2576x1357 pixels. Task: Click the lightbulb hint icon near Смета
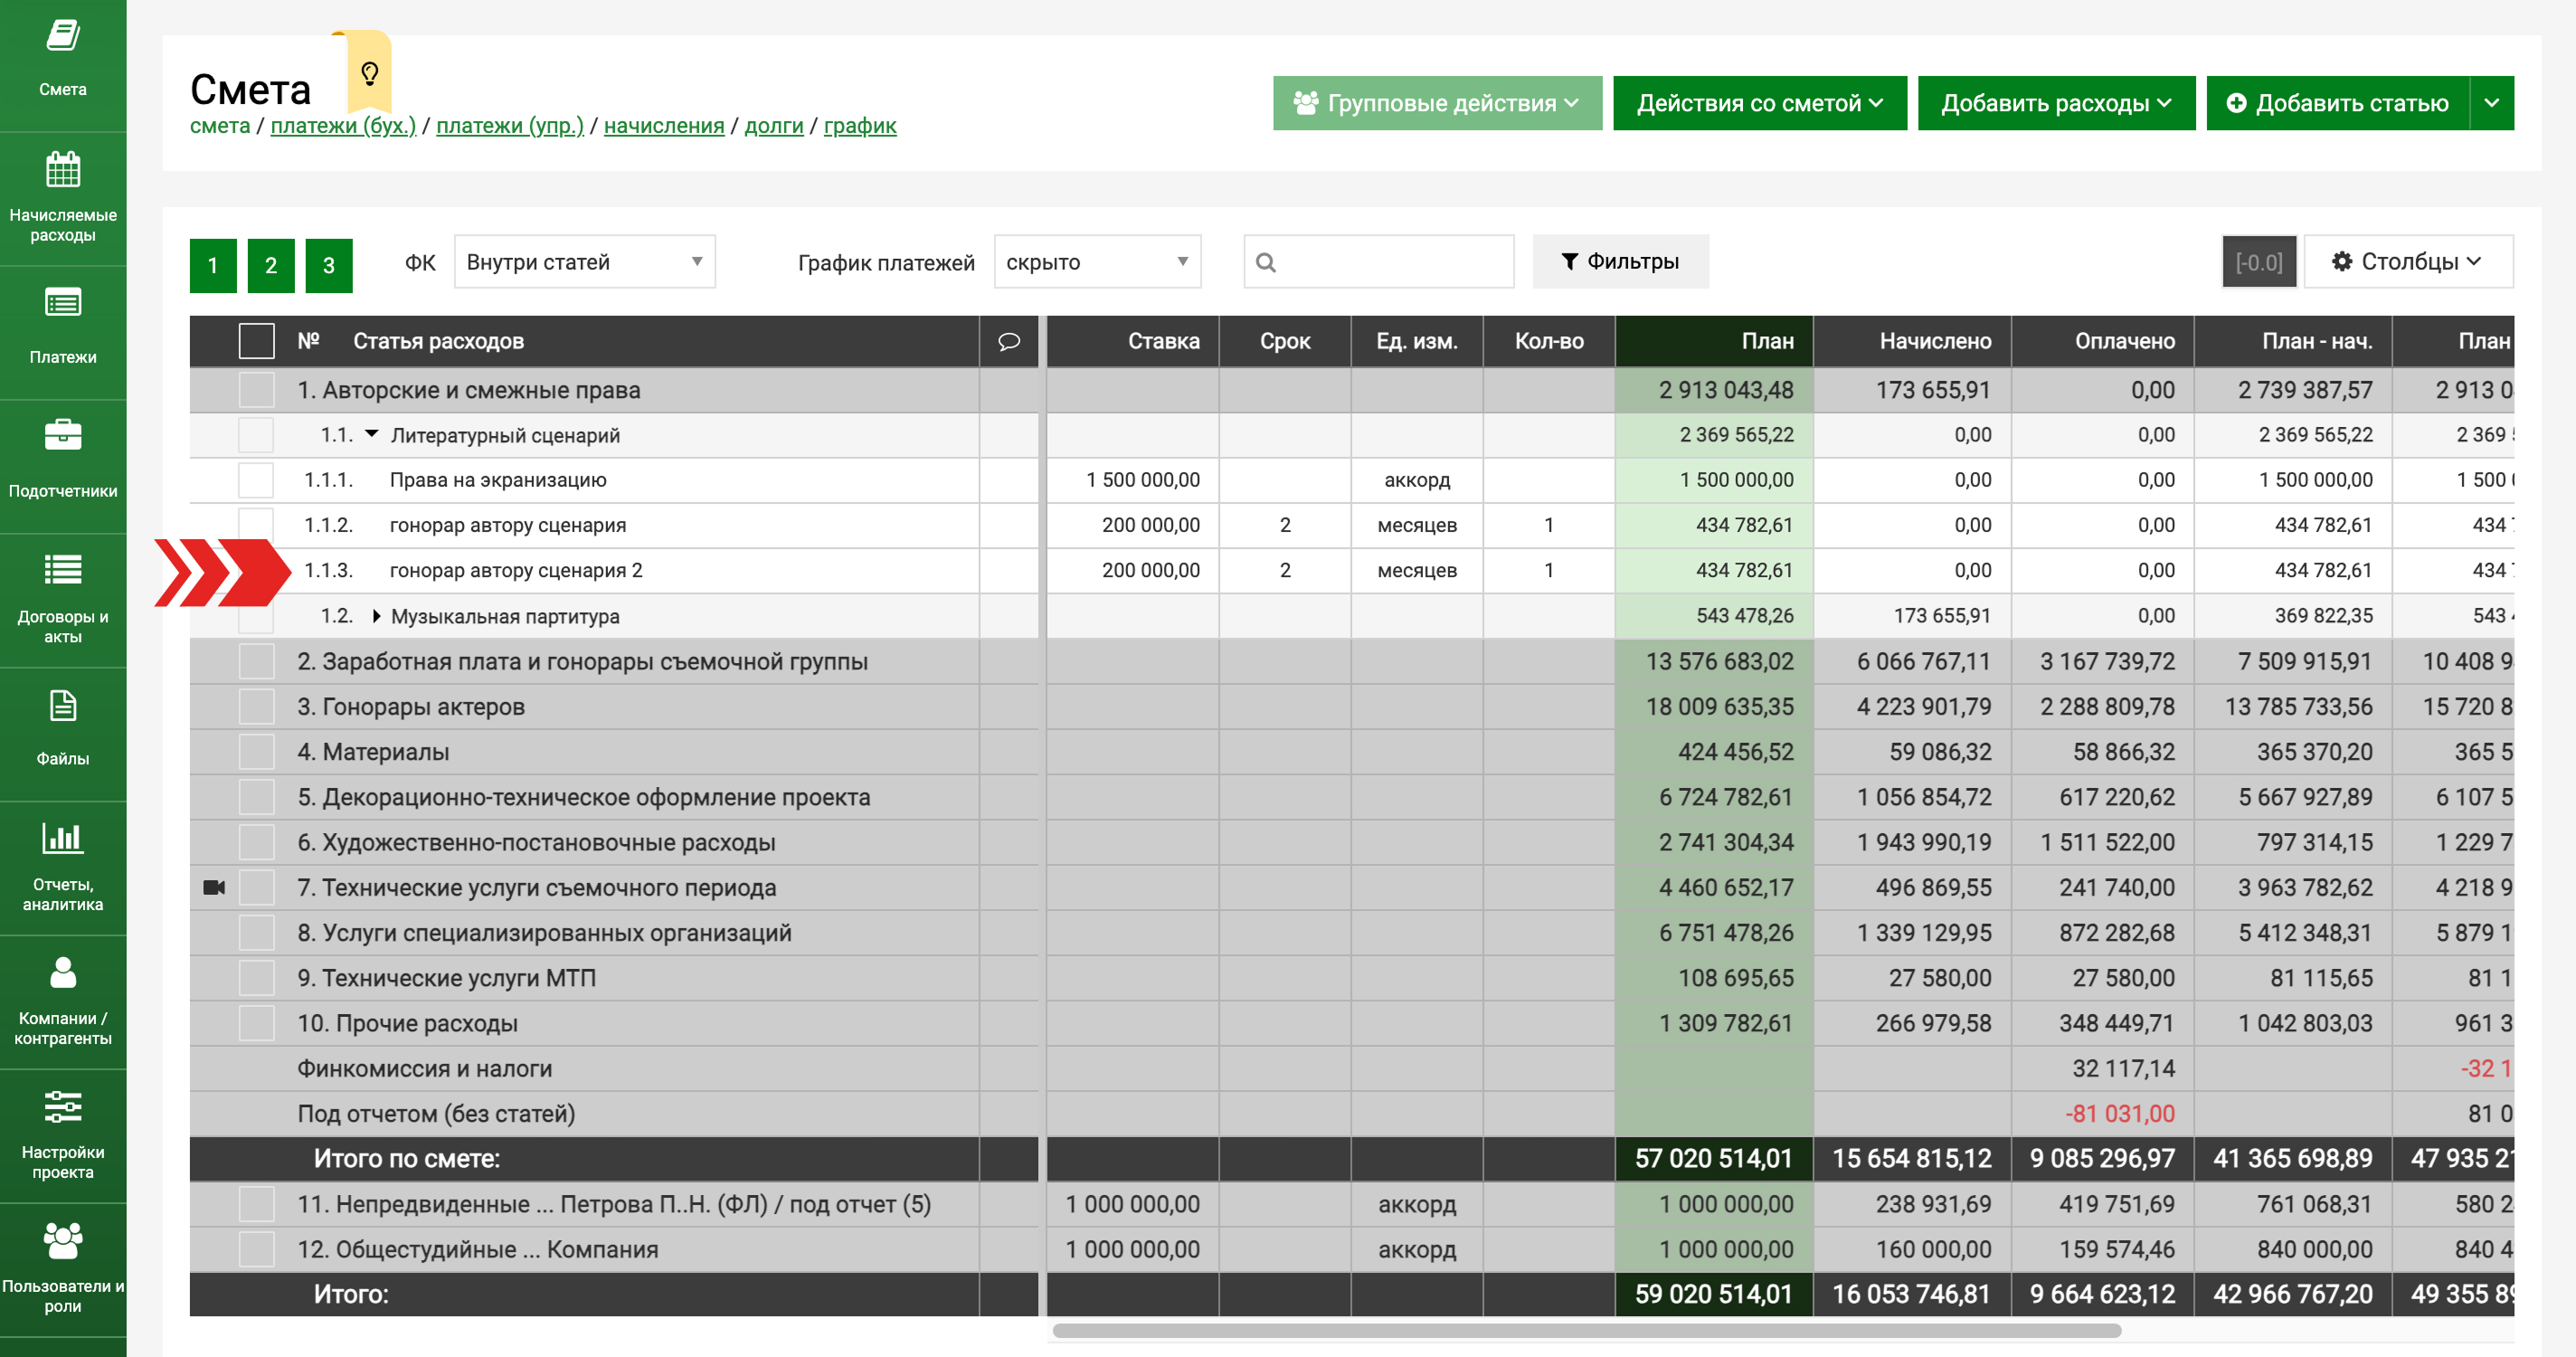tap(369, 73)
